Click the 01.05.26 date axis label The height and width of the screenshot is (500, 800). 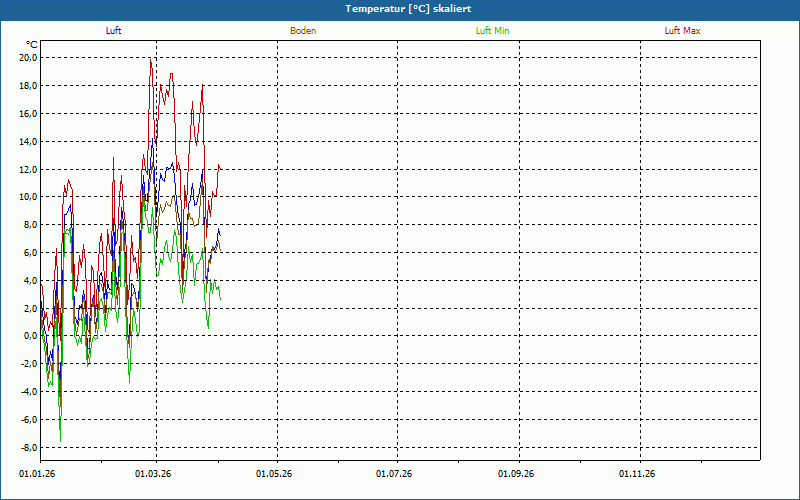pyautogui.click(x=274, y=473)
